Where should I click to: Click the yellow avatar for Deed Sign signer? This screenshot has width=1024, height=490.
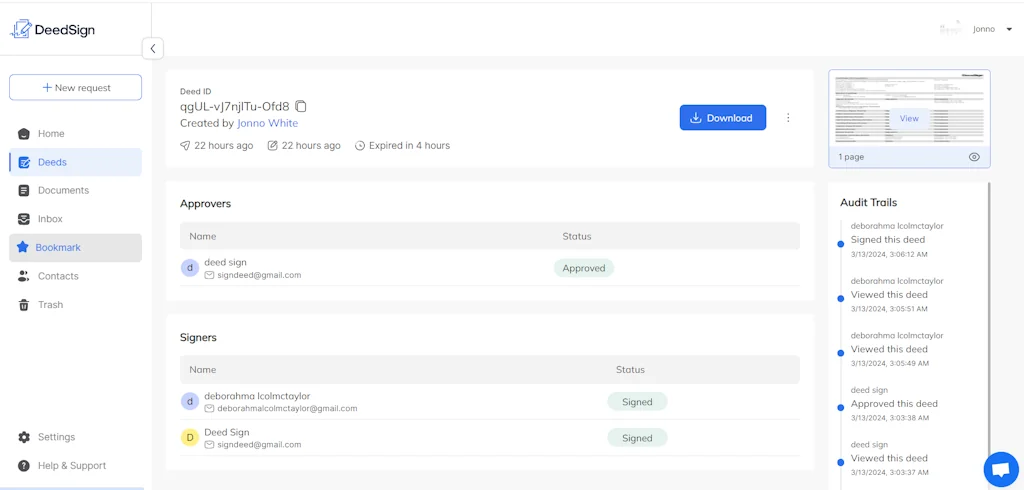189,438
